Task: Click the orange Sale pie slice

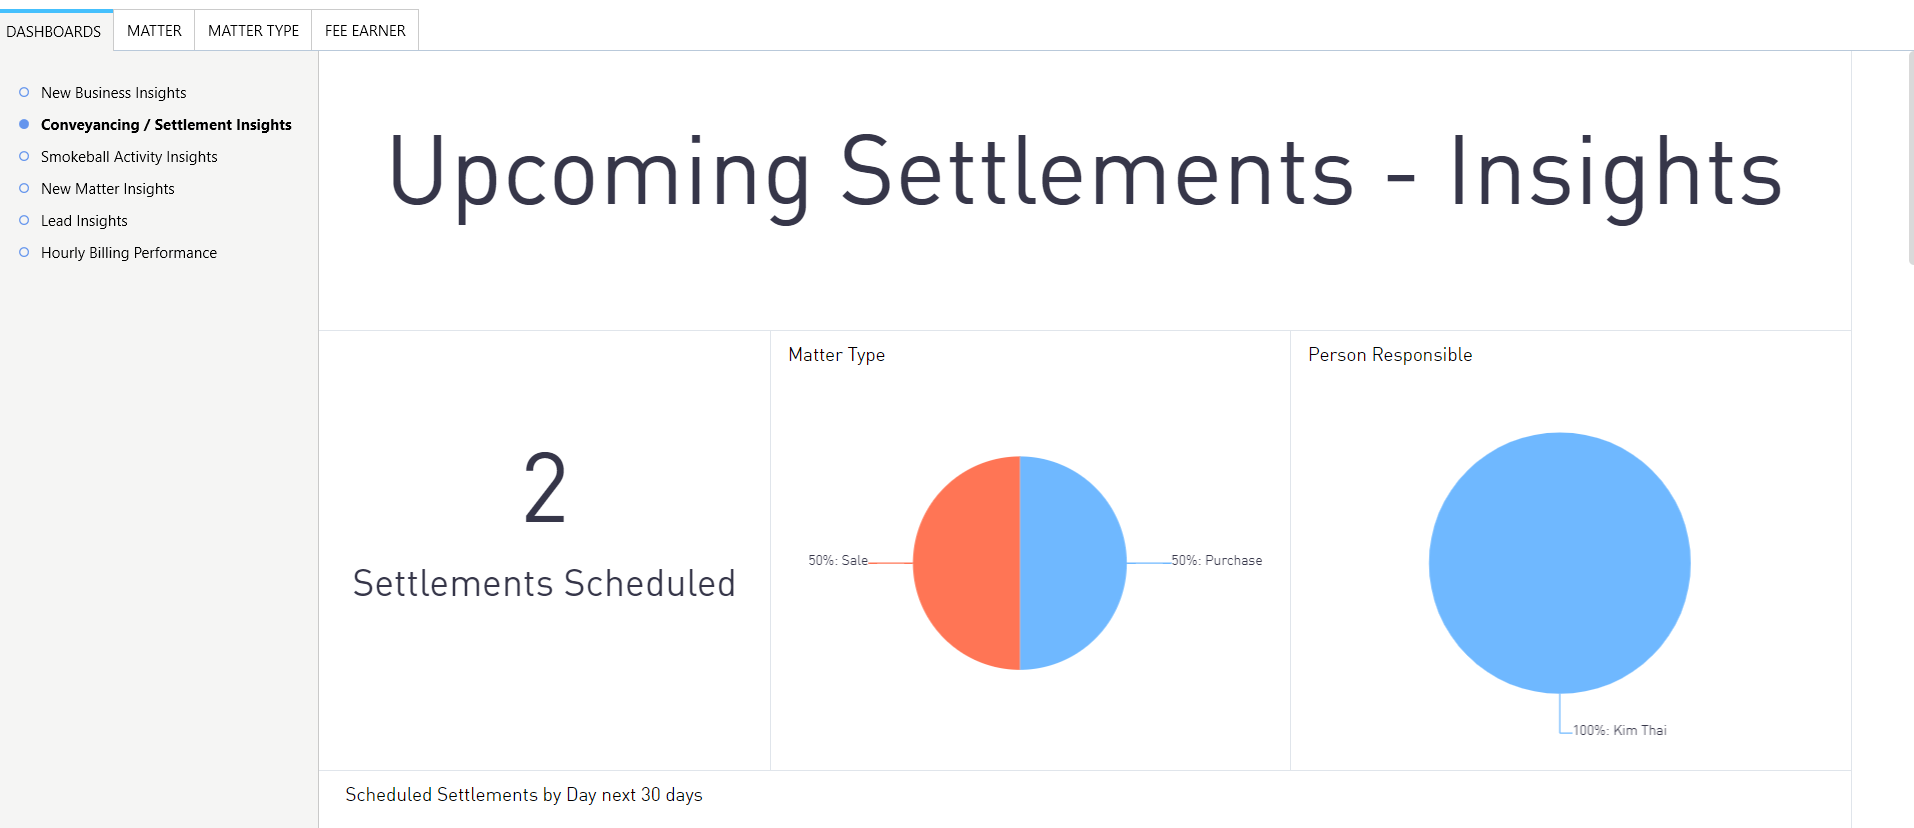Action: click(x=966, y=563)
